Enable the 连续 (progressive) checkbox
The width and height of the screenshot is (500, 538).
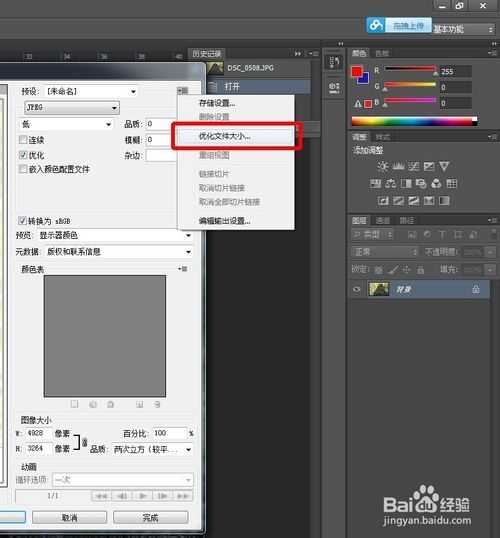(x=23, y=140)
